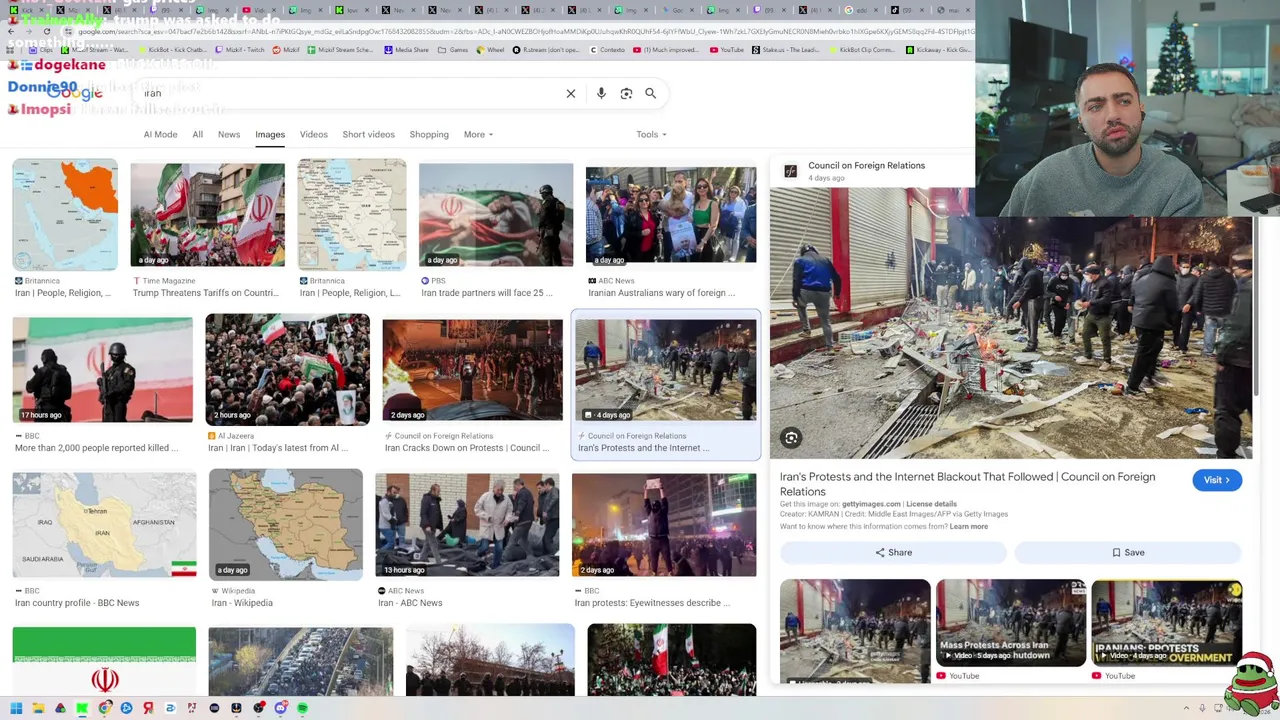1280x720 pixels.
Task: Open Chrome from the taskbar
Action: pos(104,708)
